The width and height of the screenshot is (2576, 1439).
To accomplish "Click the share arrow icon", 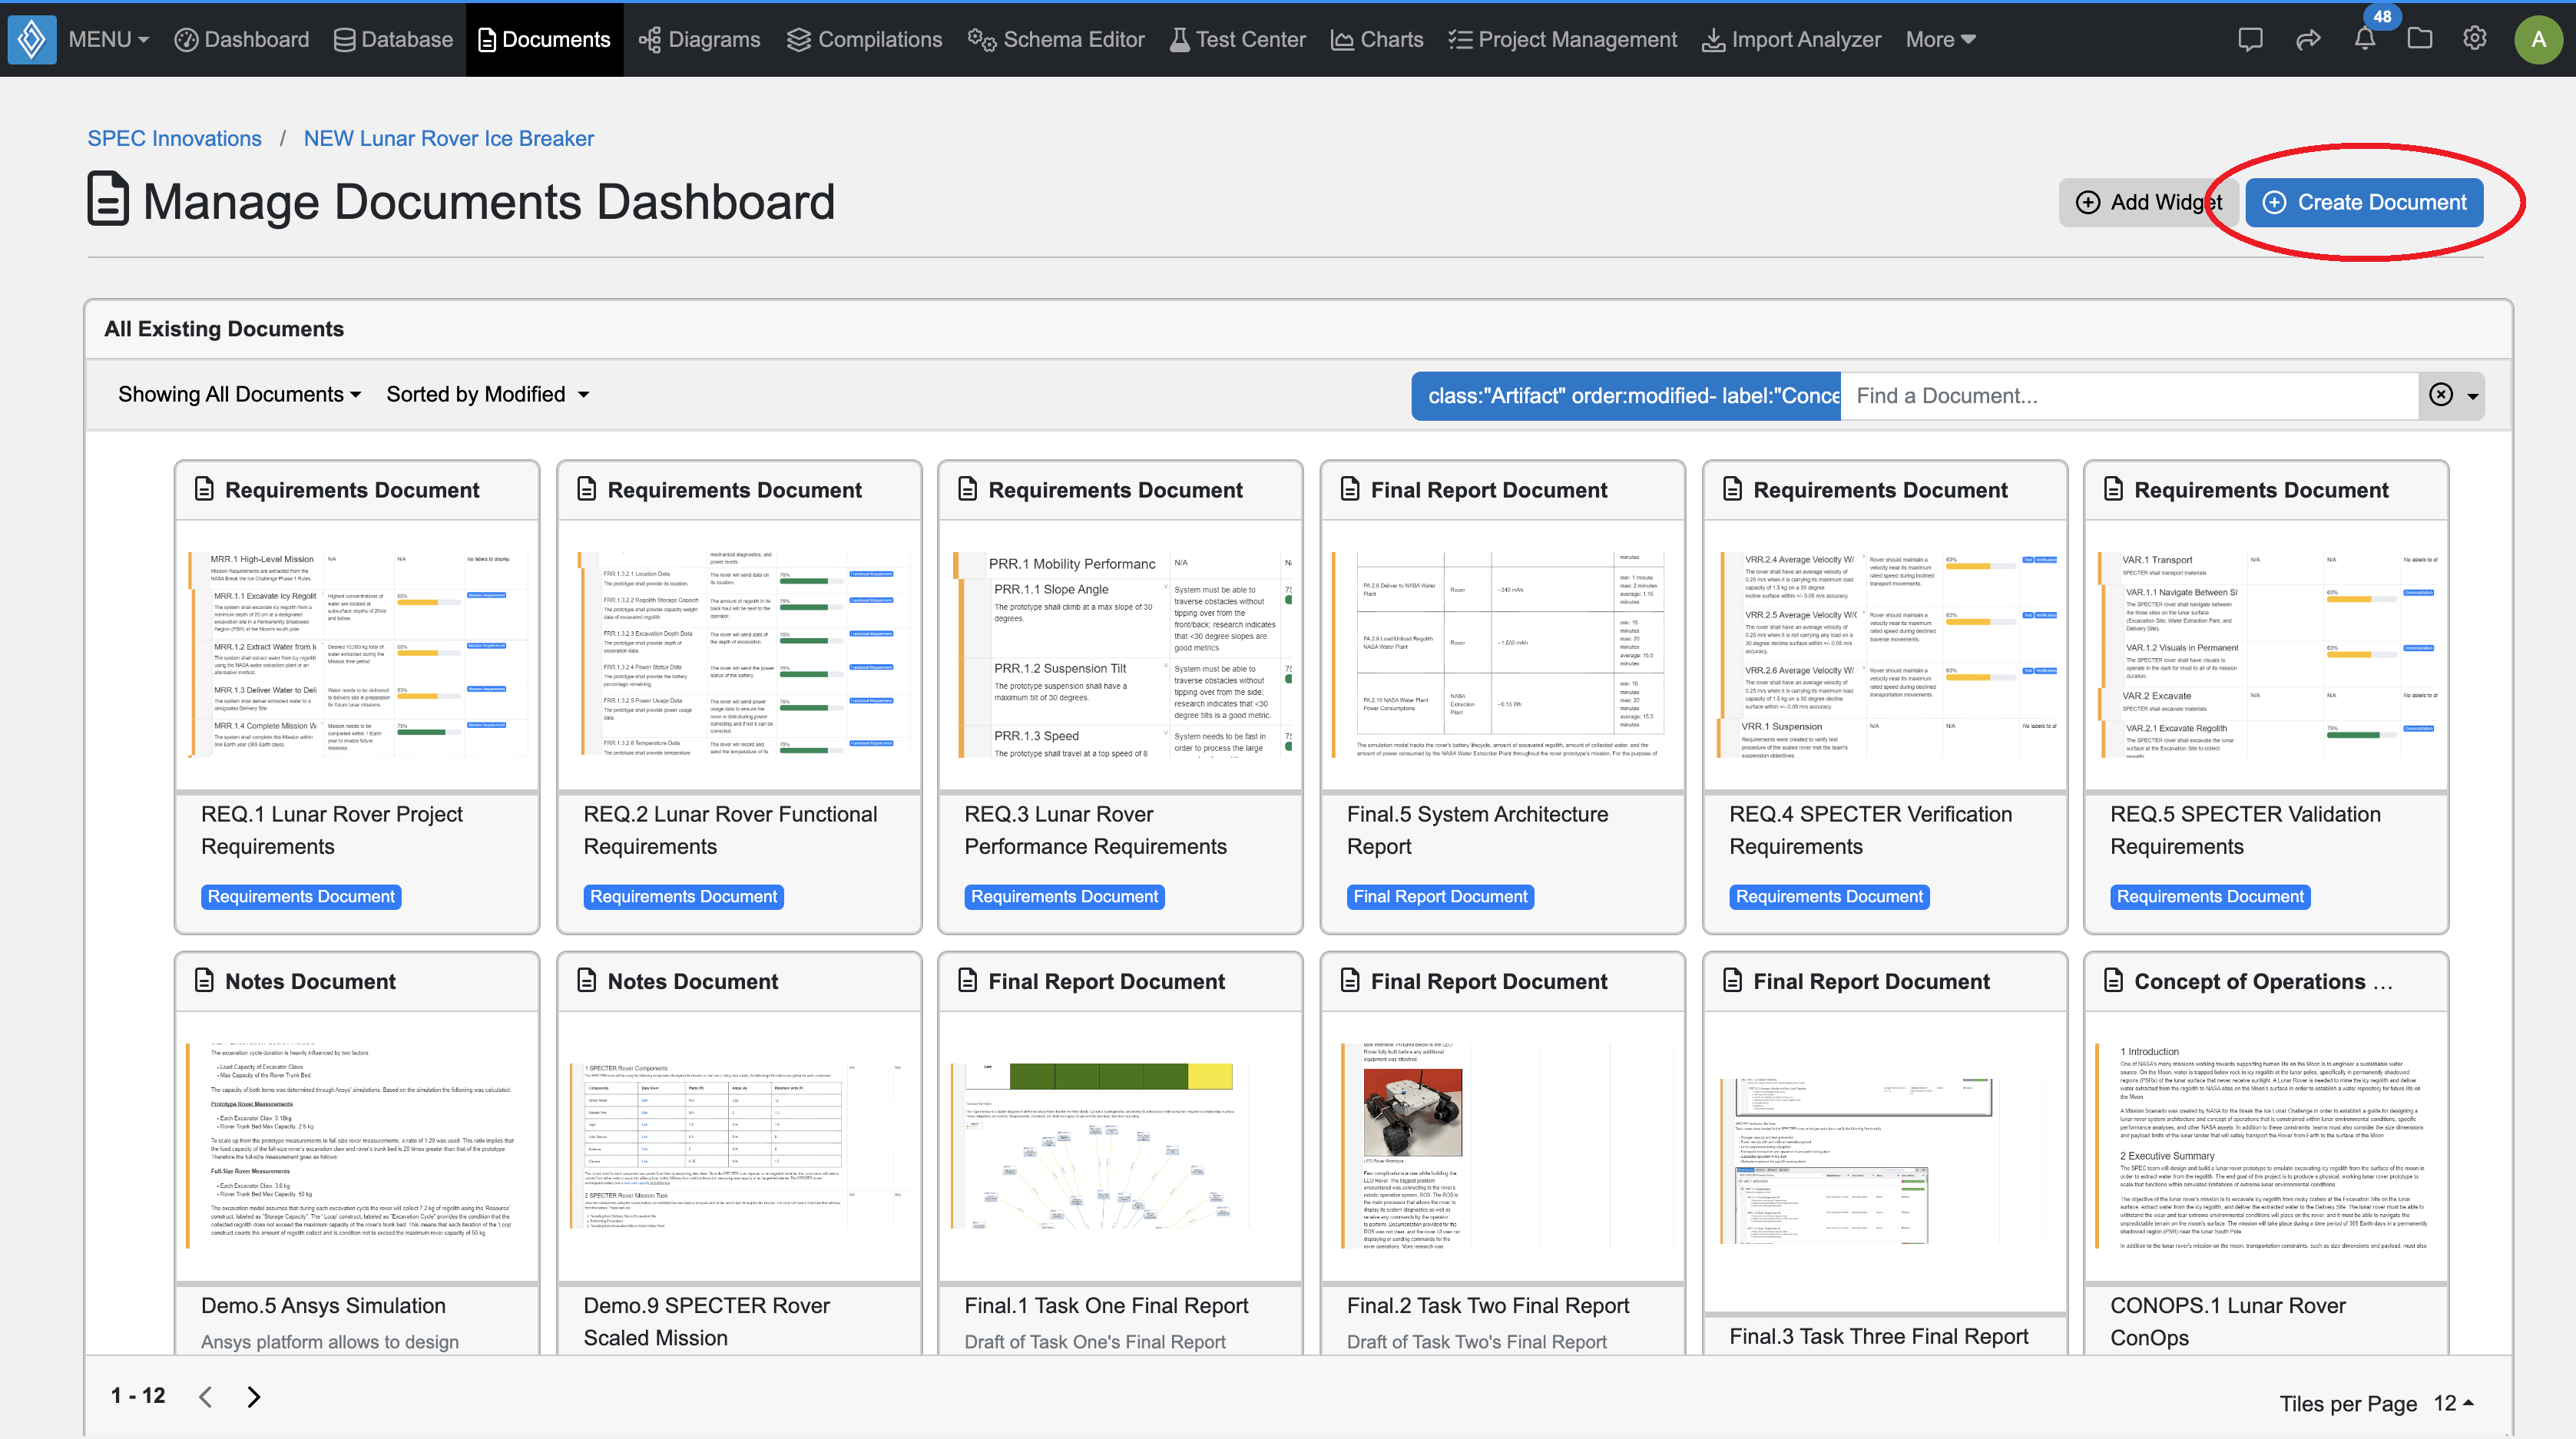I will (2307, 40).
